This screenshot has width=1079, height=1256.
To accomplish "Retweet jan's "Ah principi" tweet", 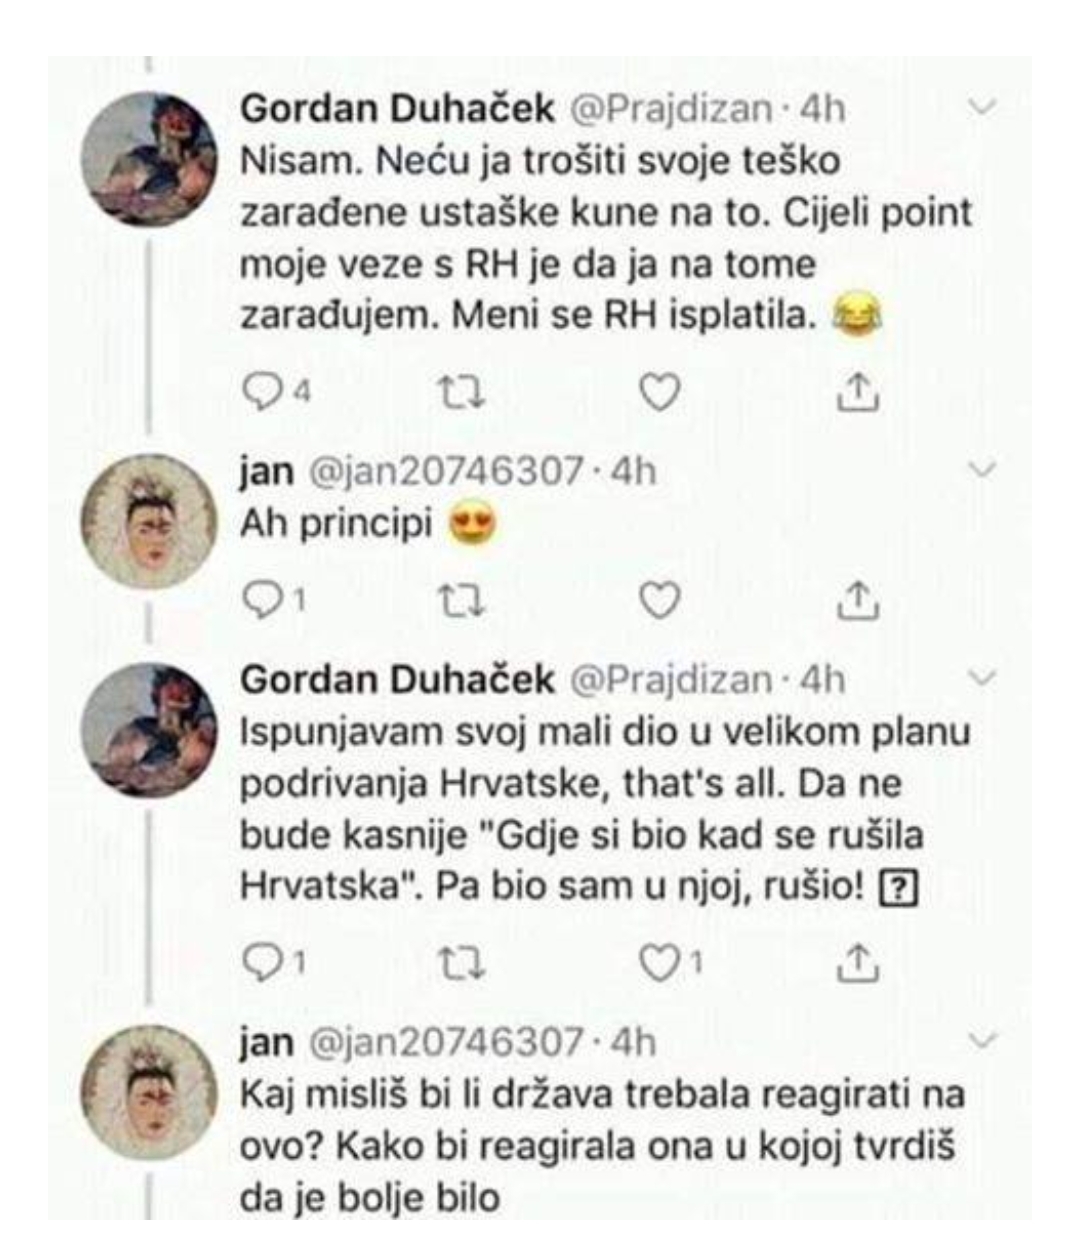I will point(463,599).
